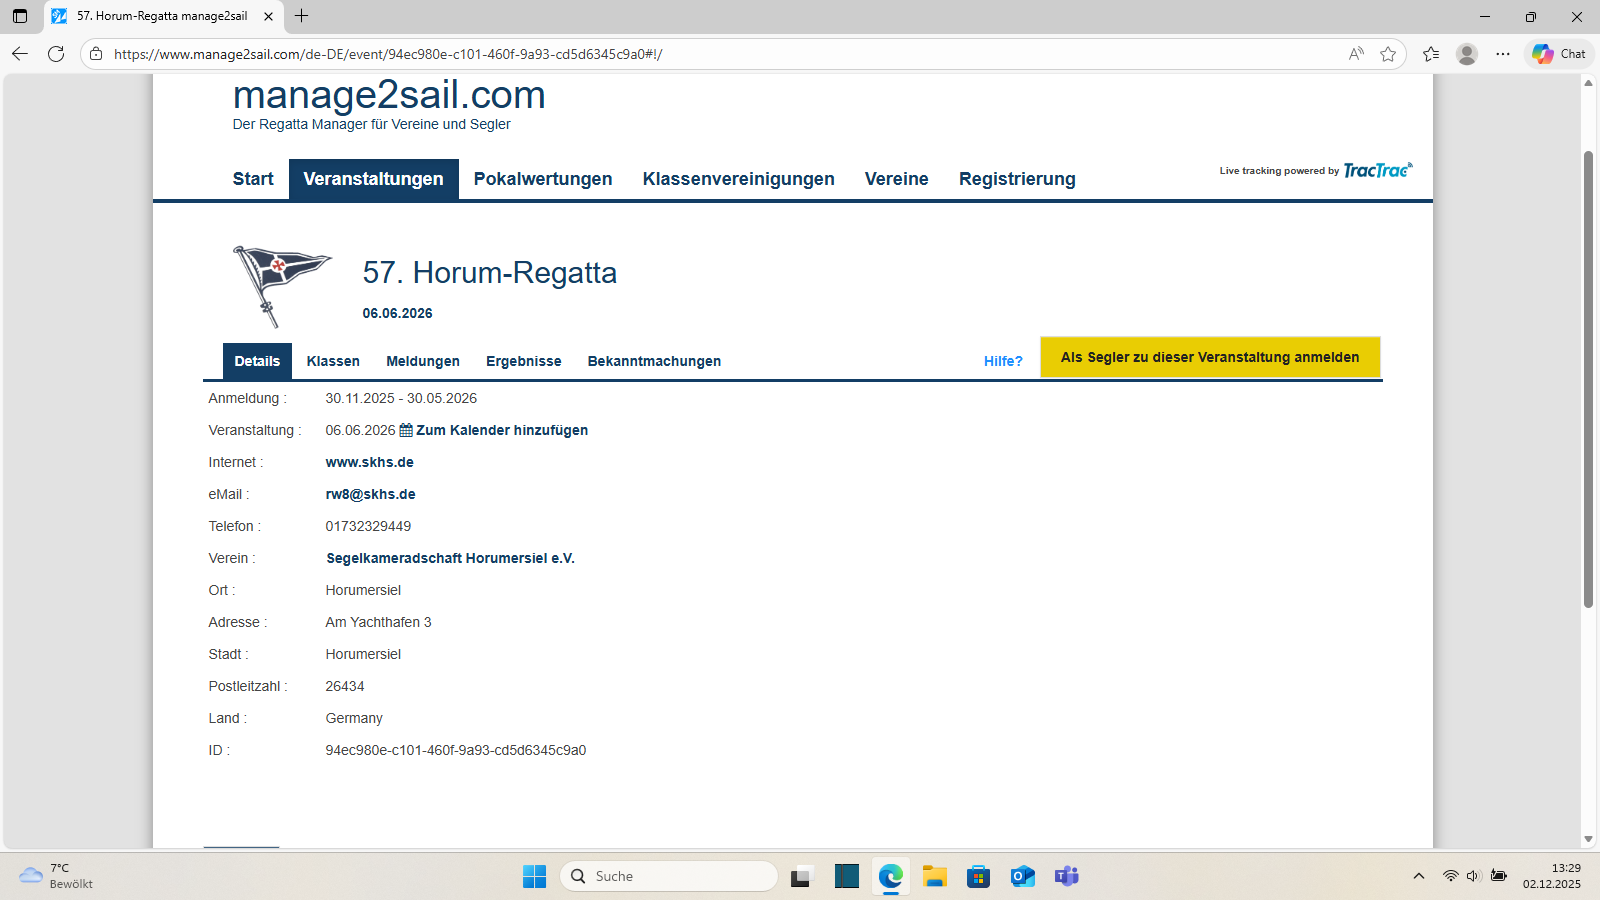The height and width of the screenshot is (900, 1600).
Task: Open the favorites list icon
Action: (1431, 54)
